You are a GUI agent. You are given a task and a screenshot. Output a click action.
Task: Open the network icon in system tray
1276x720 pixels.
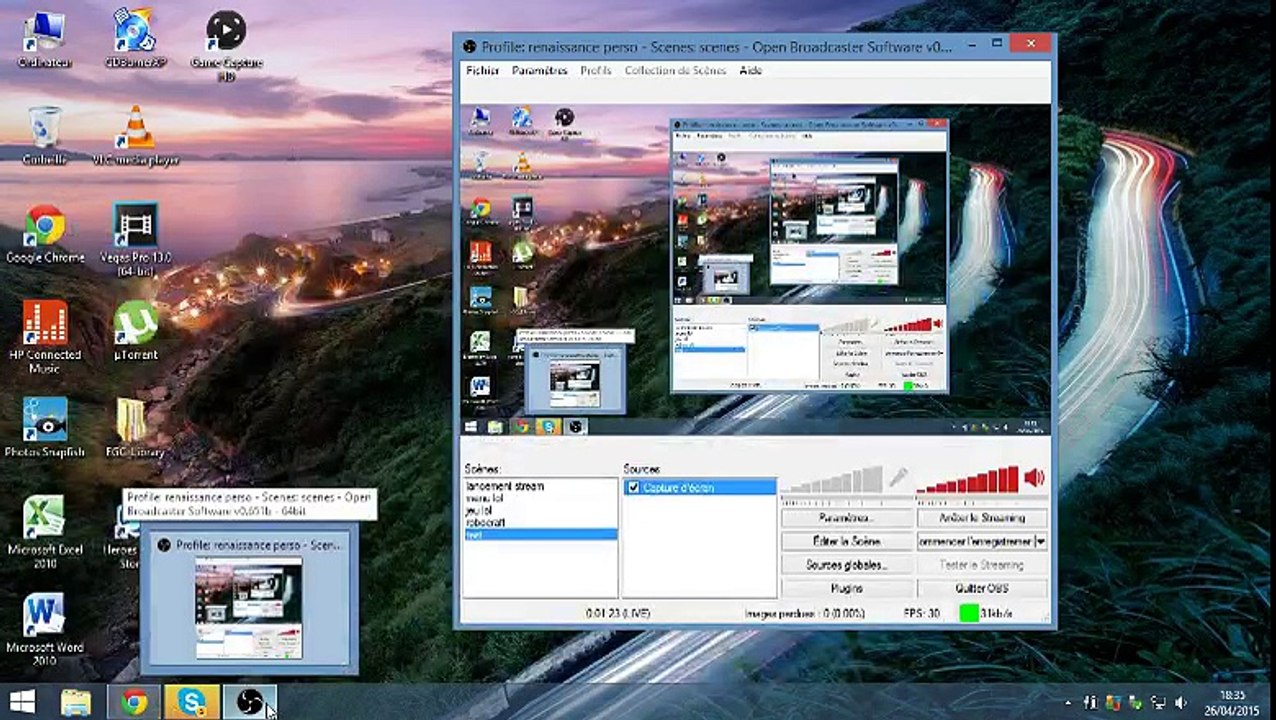(x=1159, y=703)
